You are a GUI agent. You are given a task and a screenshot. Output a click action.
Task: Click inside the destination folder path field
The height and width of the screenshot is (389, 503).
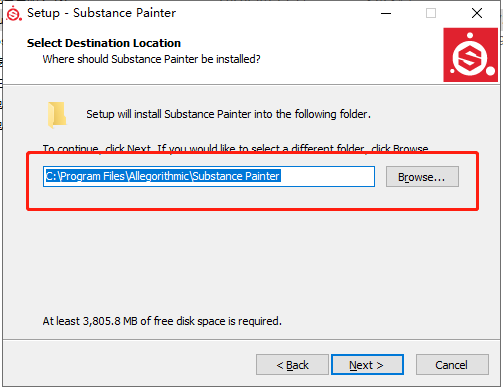(x=209, y=176)
